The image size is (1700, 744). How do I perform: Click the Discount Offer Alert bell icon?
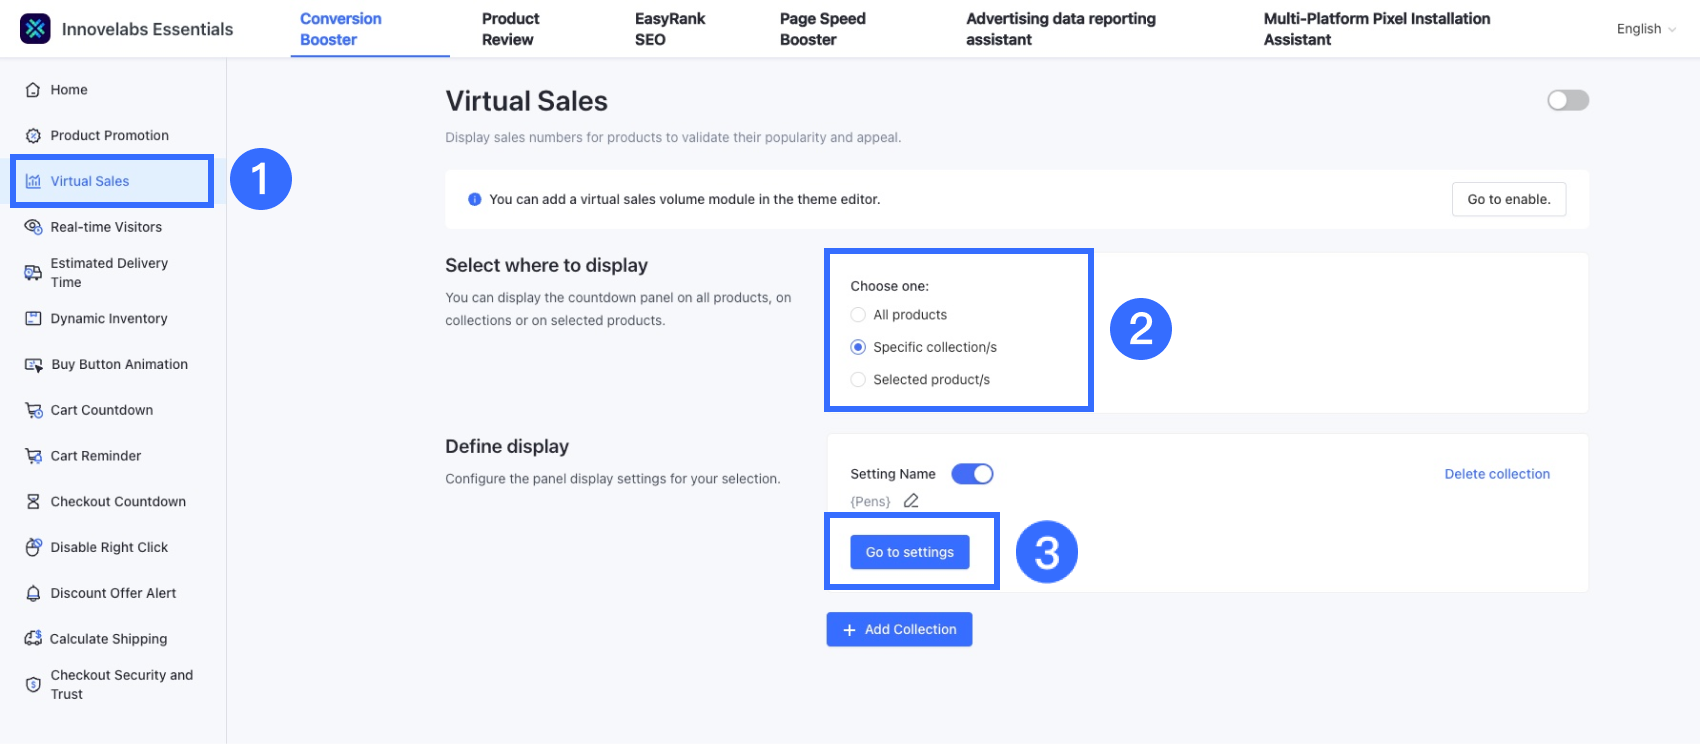pos(33,593)
